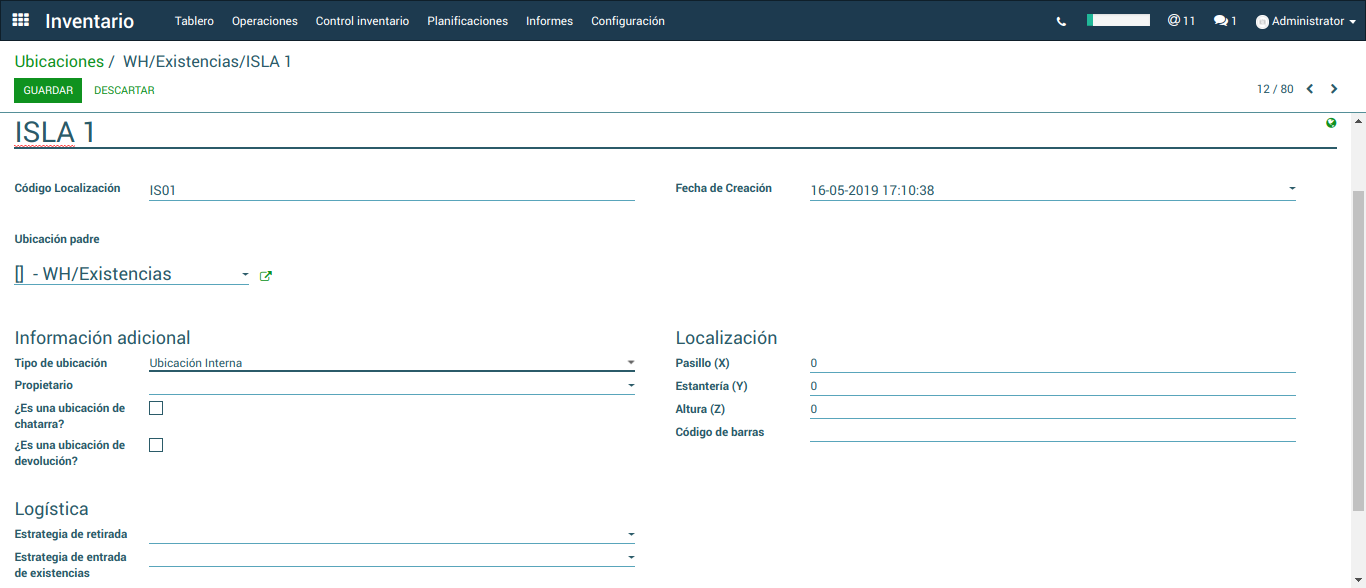
Task: Click the Ubicaciones breadcrumb link
Action: coord(59,62)
